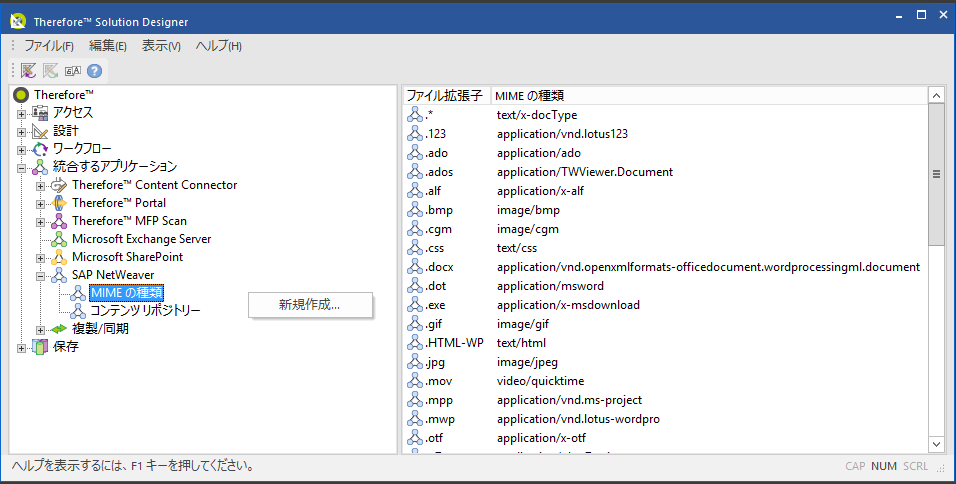This screenshot has width=956, height=484.
Task: Open the ファイル(F) menu
Action: (49, 46)
